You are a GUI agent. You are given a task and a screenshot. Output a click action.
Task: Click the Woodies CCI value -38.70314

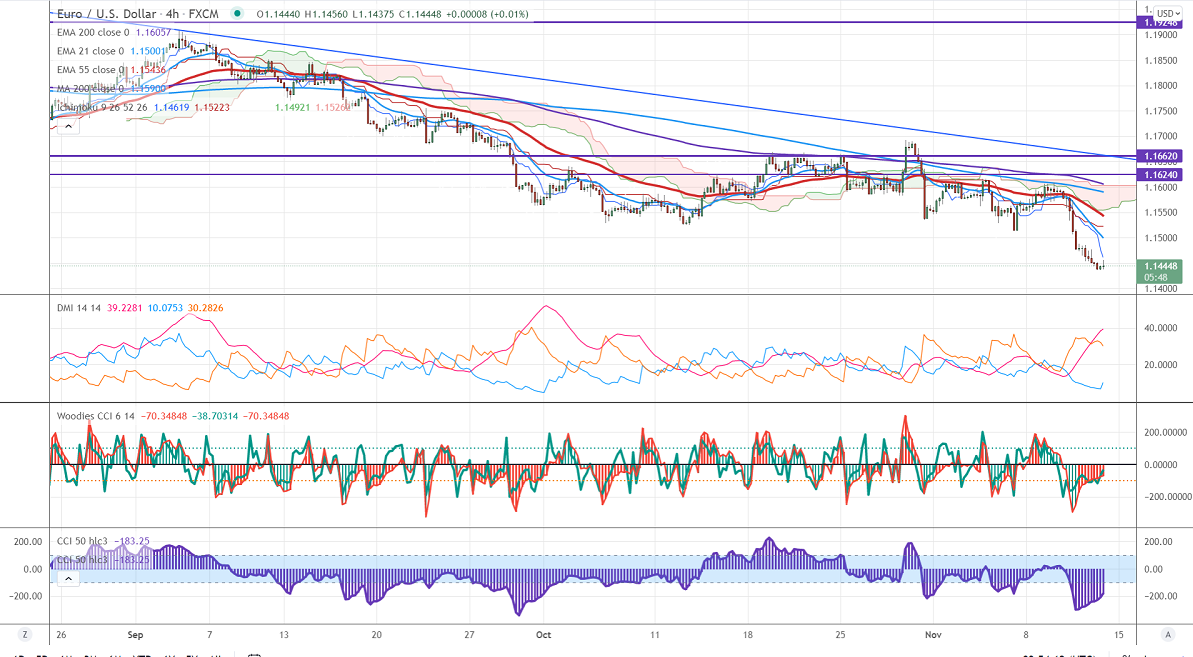(215, 416)
